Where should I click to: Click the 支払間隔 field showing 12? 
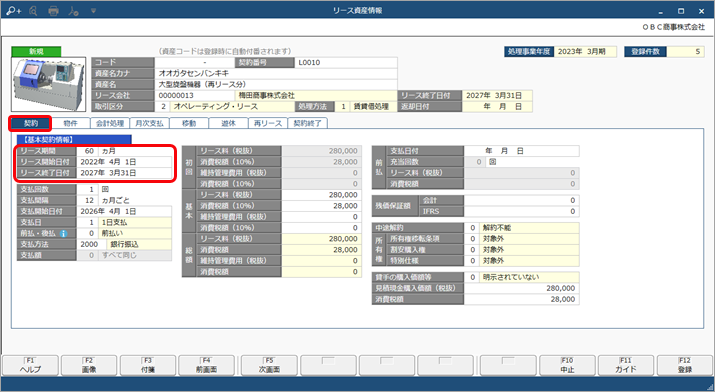[87, 200]
